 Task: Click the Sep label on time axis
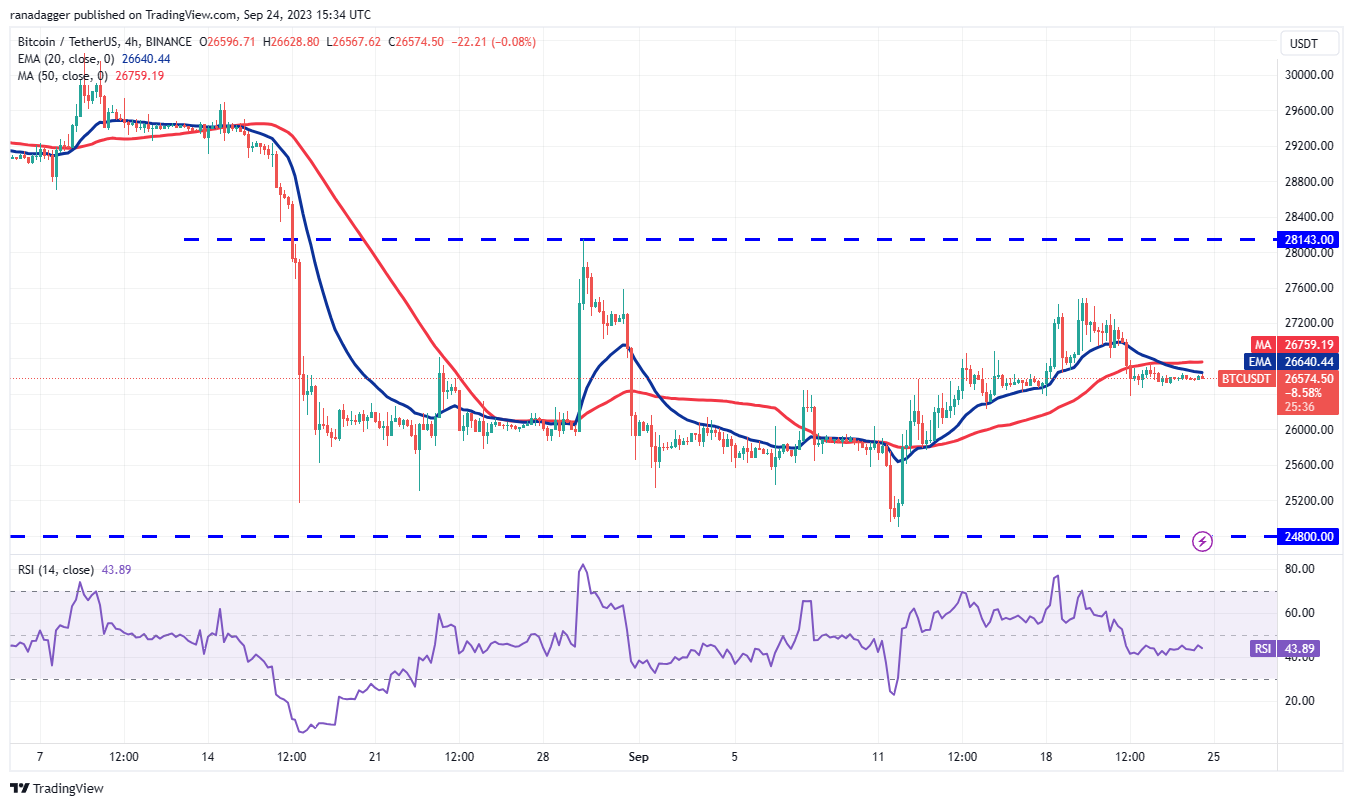640,757
